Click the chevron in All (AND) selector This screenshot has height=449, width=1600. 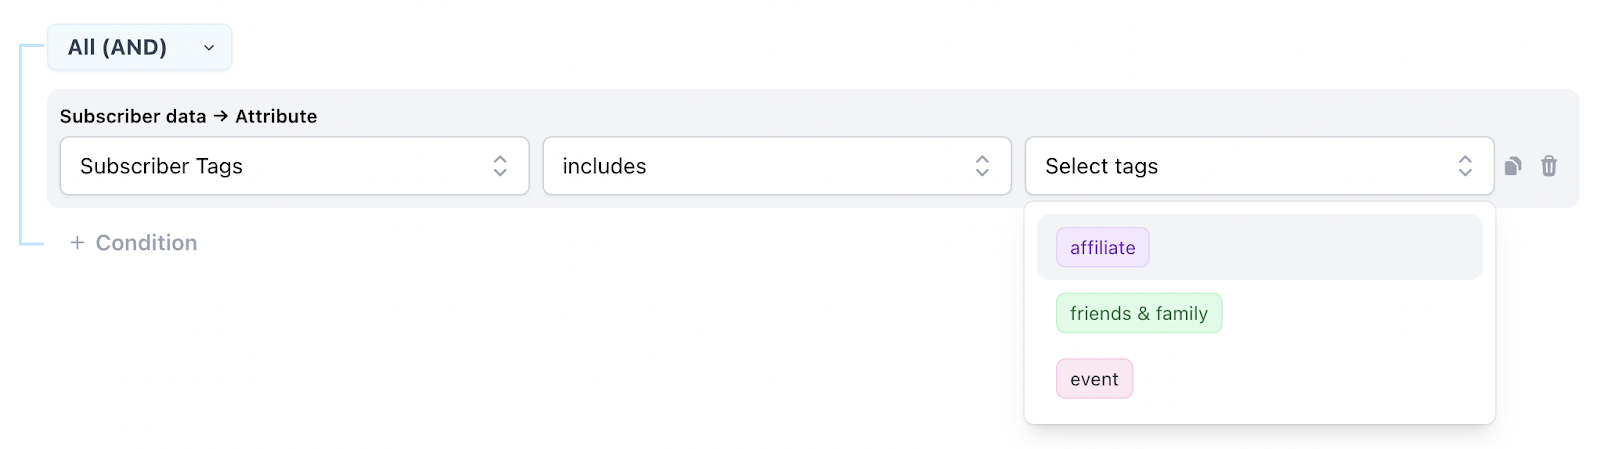pos(209,48)
